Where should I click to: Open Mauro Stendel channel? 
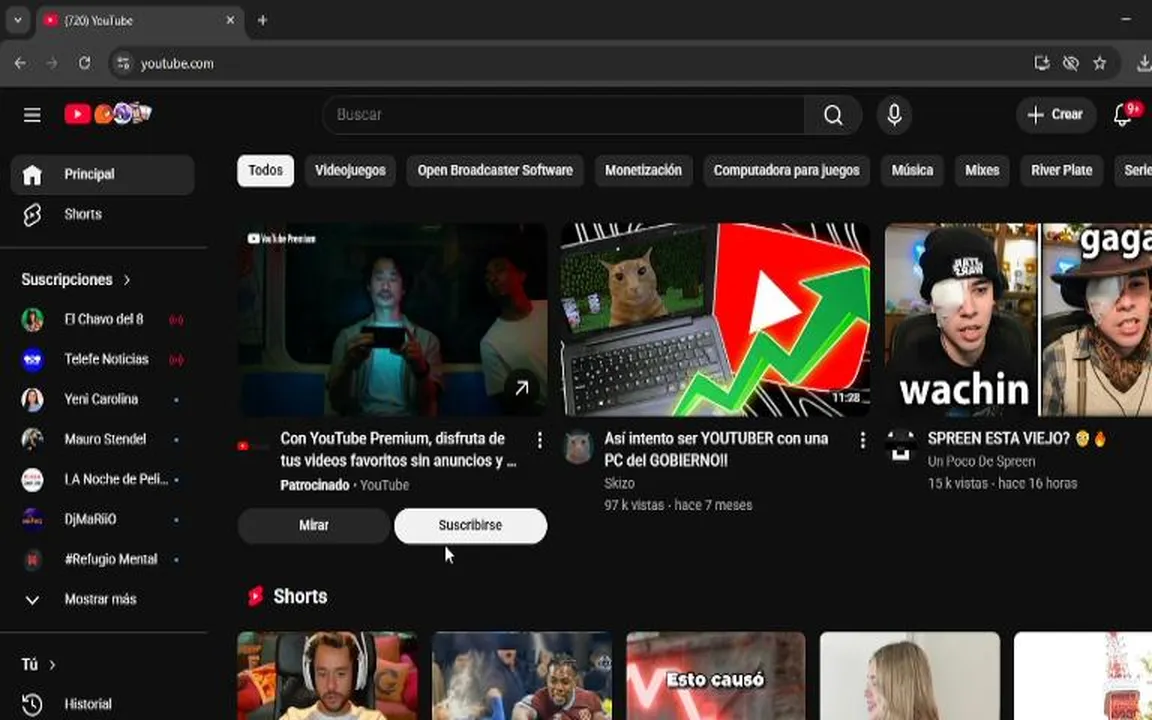103,439
